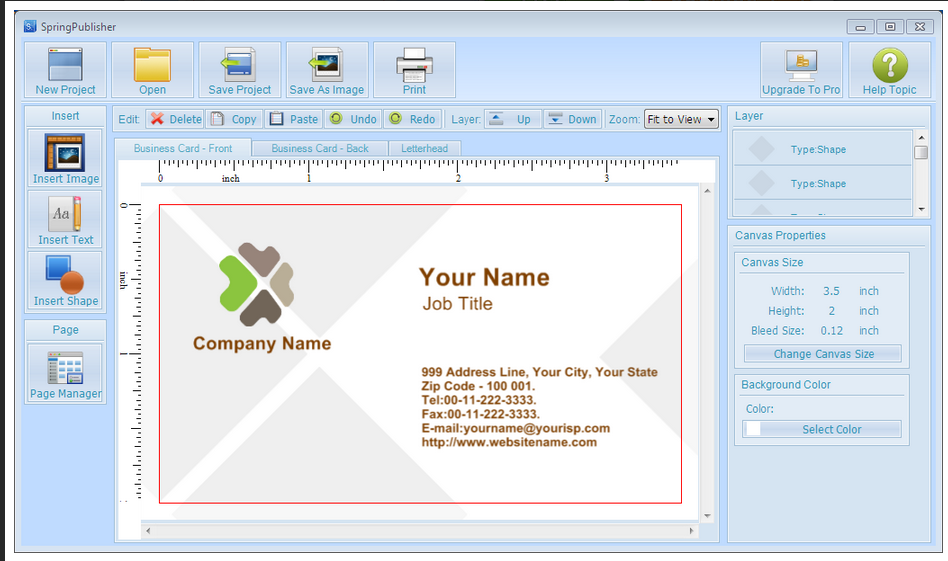This screenshot has width=948, height=561.
Task: Paste from clipboard
Action: coord(294,119)
